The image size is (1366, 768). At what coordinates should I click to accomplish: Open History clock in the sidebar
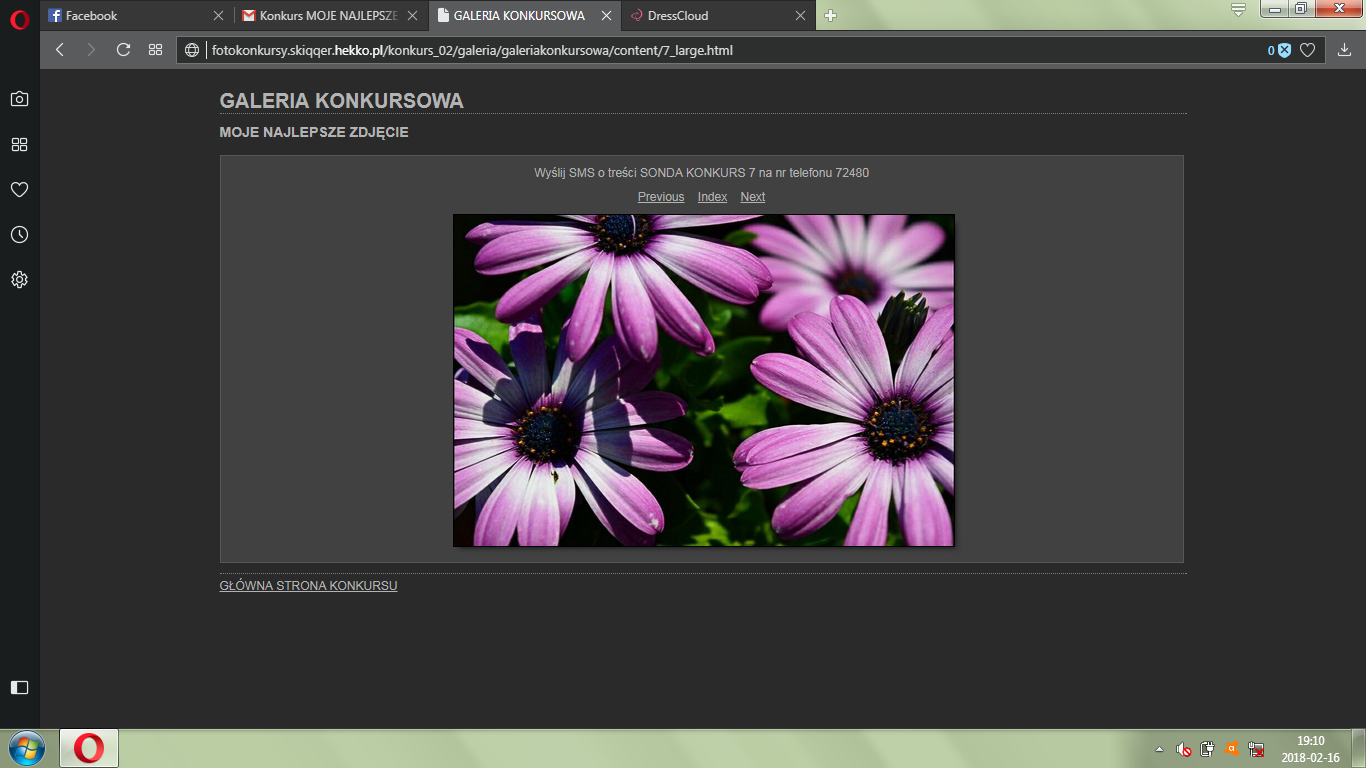[x=19, y=235]
